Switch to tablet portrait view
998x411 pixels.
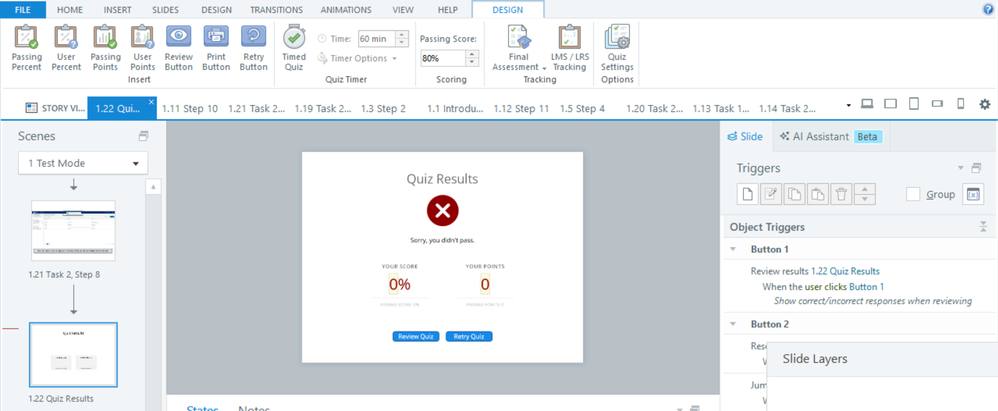click(x=913, y=104)
